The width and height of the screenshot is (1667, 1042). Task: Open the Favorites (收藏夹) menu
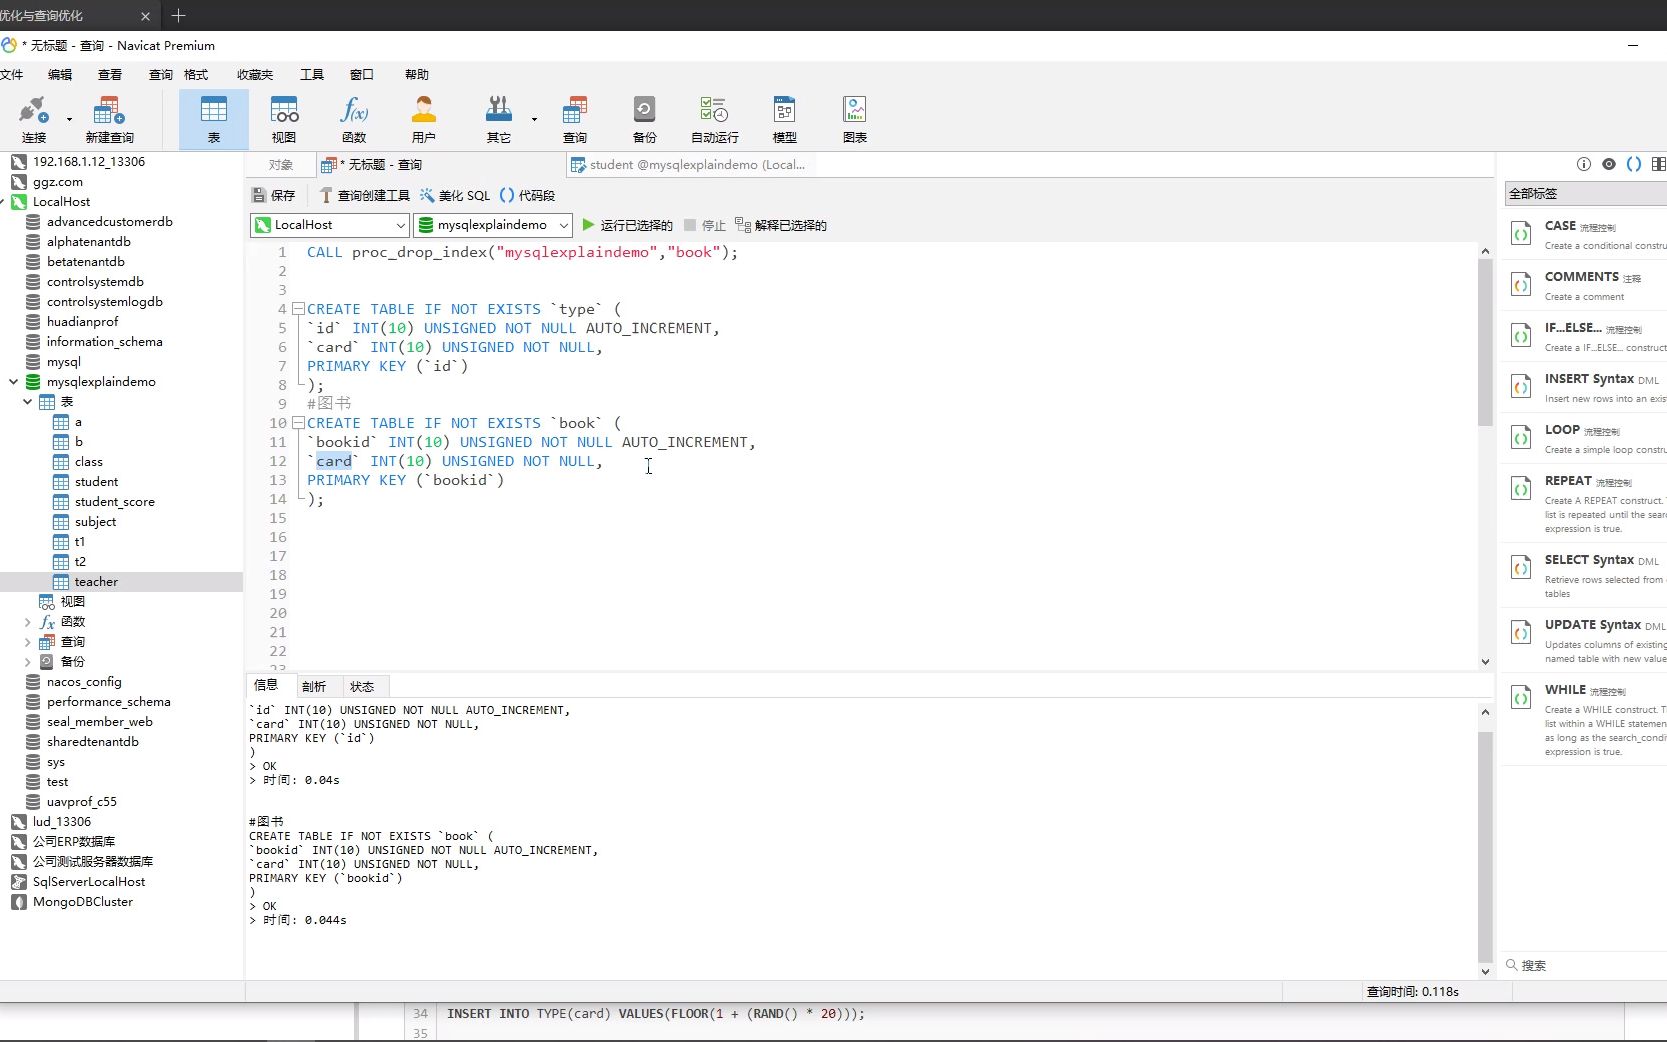pyautogui.click(x=255, y=75)
